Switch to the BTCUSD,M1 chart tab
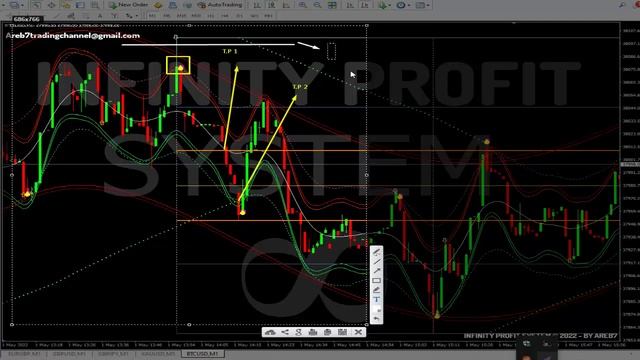 coord(202,353)
